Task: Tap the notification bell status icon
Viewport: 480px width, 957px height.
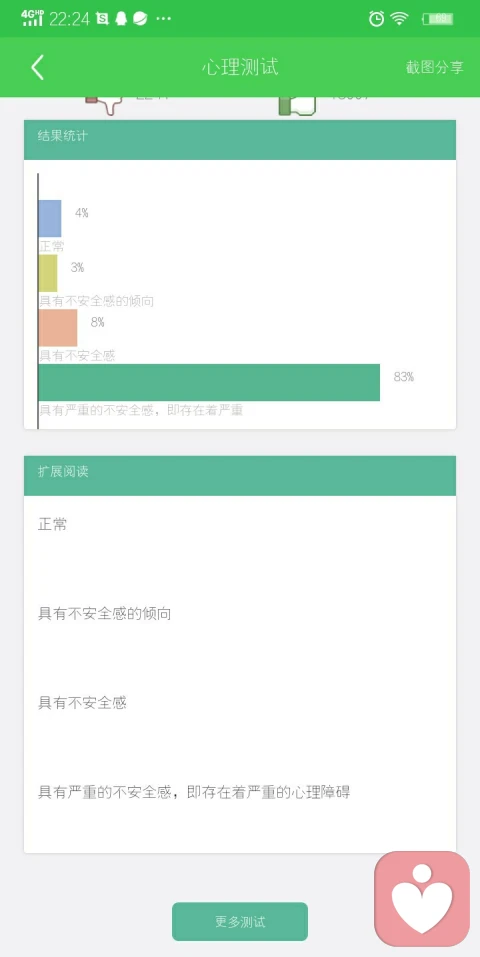Action: pyautogui.click(x=121, y=19)
